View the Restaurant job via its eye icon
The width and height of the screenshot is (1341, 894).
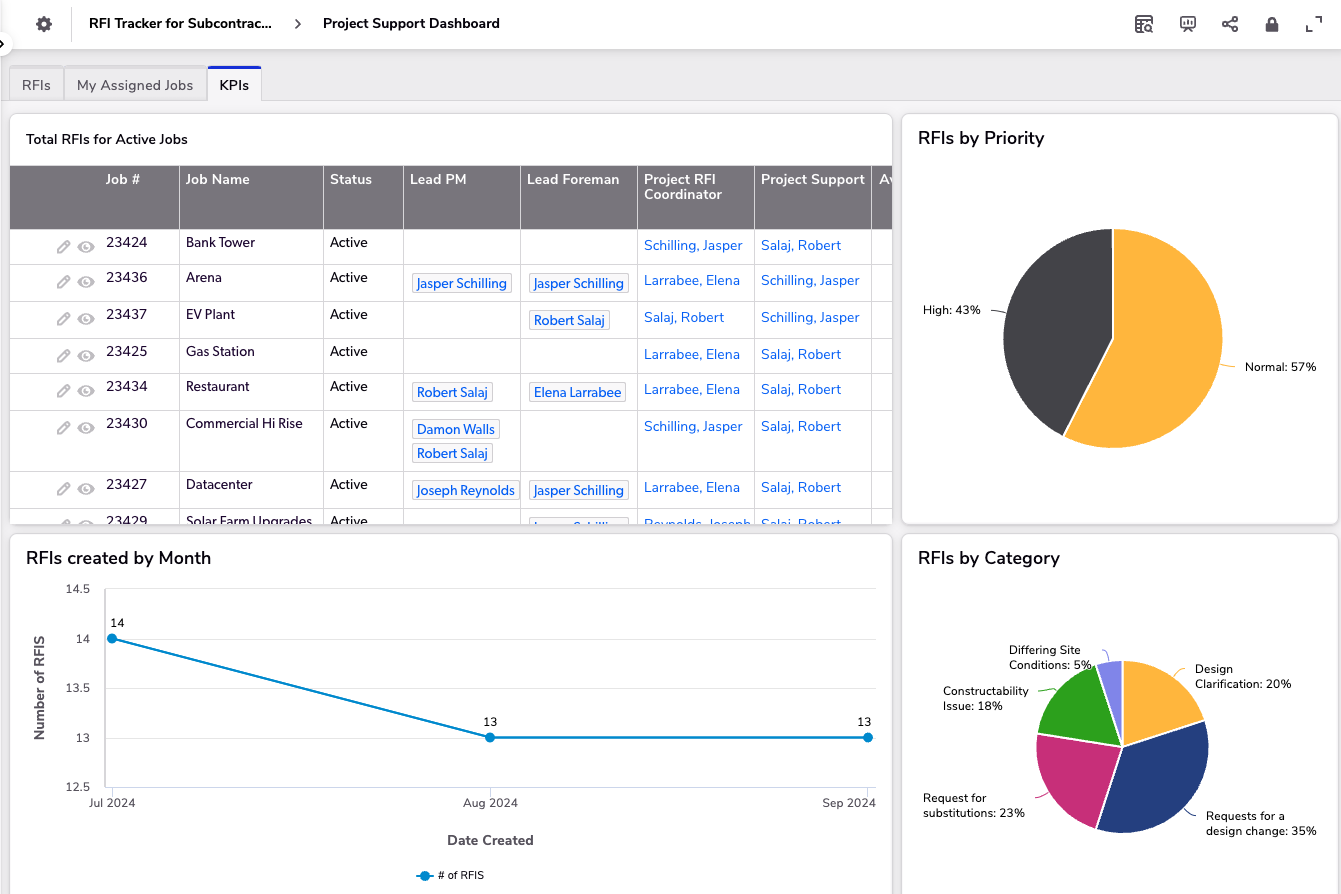(85, 390)
